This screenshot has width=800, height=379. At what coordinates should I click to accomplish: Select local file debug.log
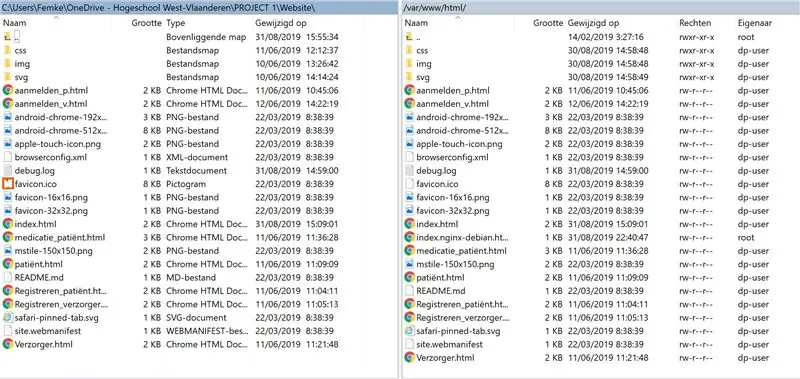[x=35, y=170]
